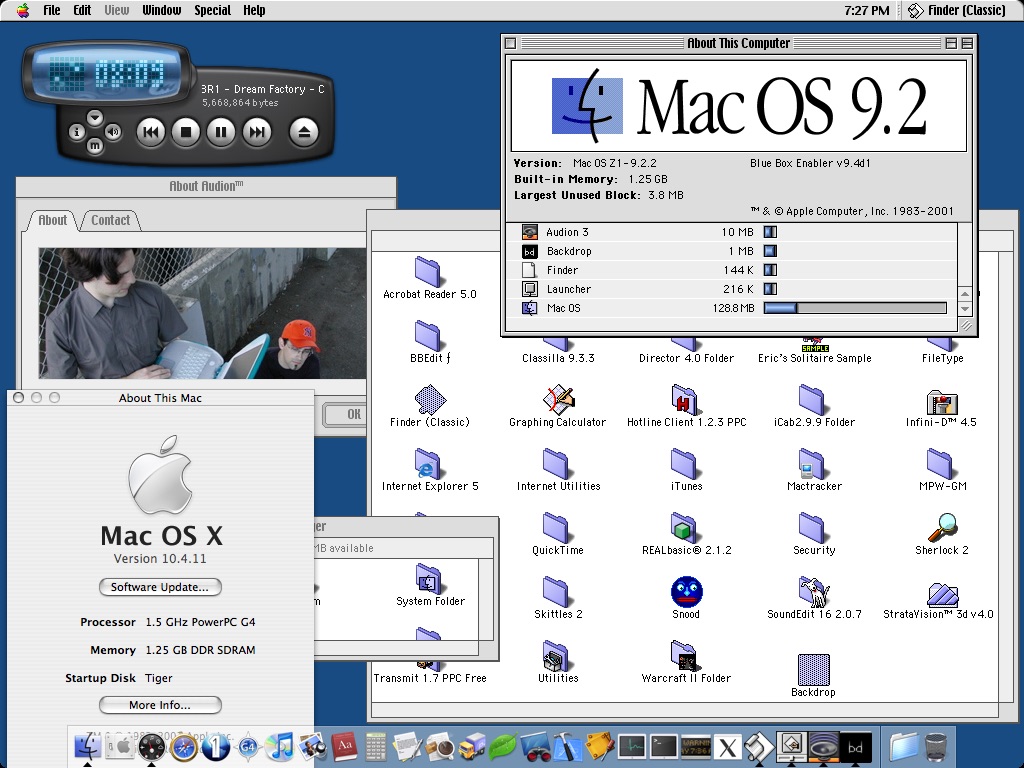
Task: Select the SoundEdit 16 2.0.7 folder icon
Action: (x=814, y=592)
